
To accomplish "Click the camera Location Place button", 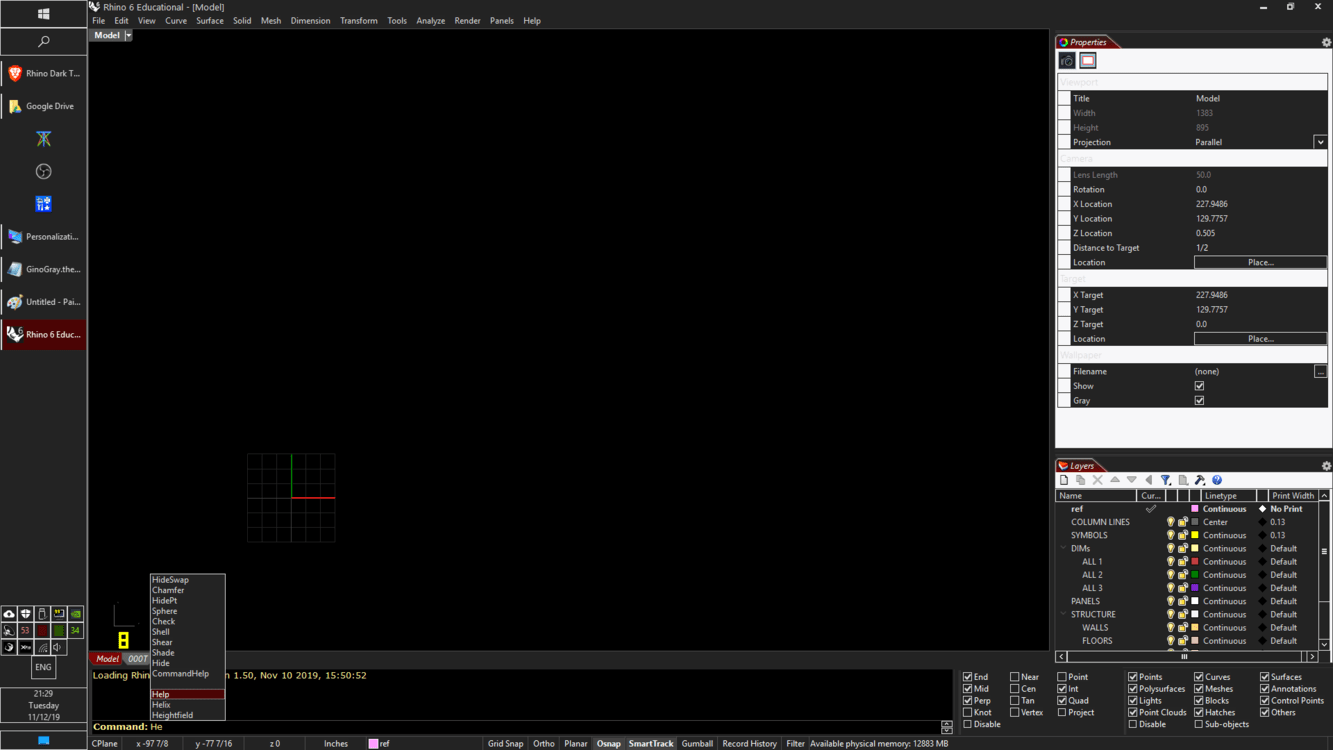I will tap(1260, 262).
